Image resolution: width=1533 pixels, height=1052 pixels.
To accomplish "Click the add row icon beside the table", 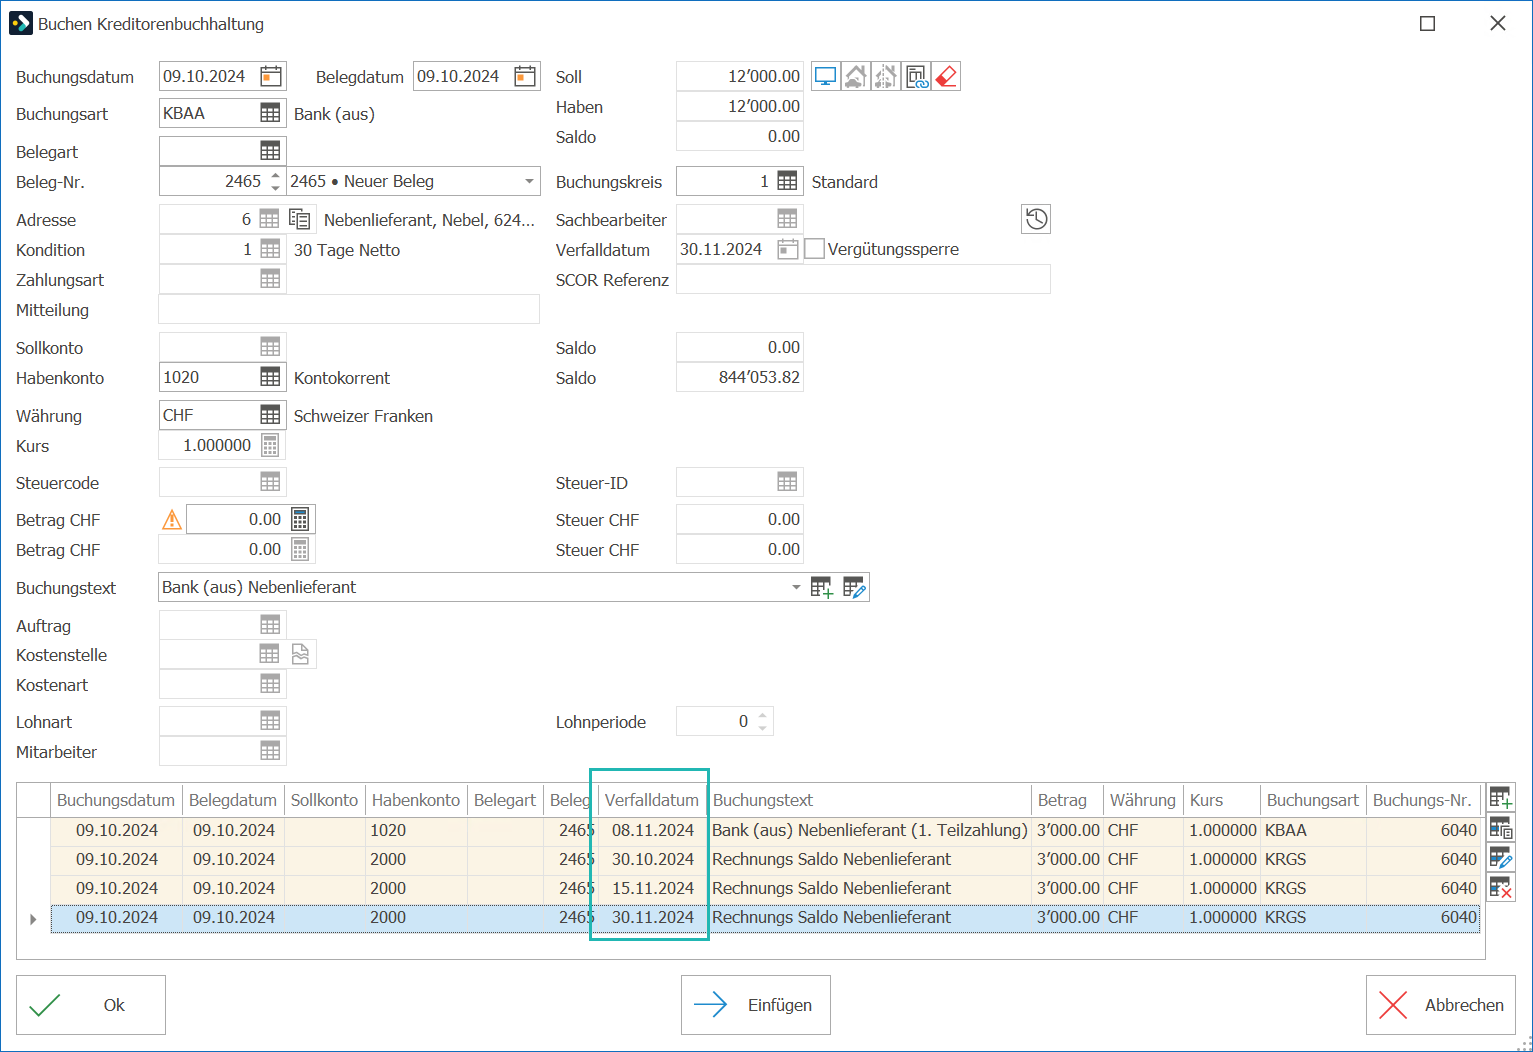I will 1501,798.
